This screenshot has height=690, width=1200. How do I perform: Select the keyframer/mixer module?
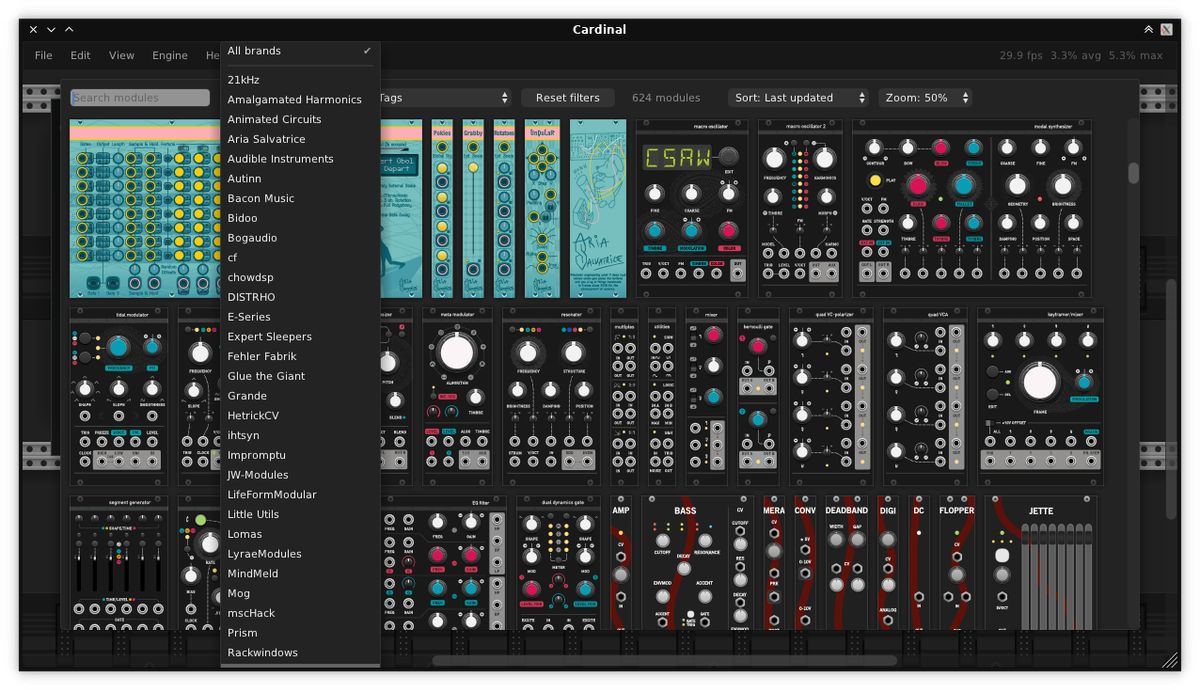coord(1040,396)
